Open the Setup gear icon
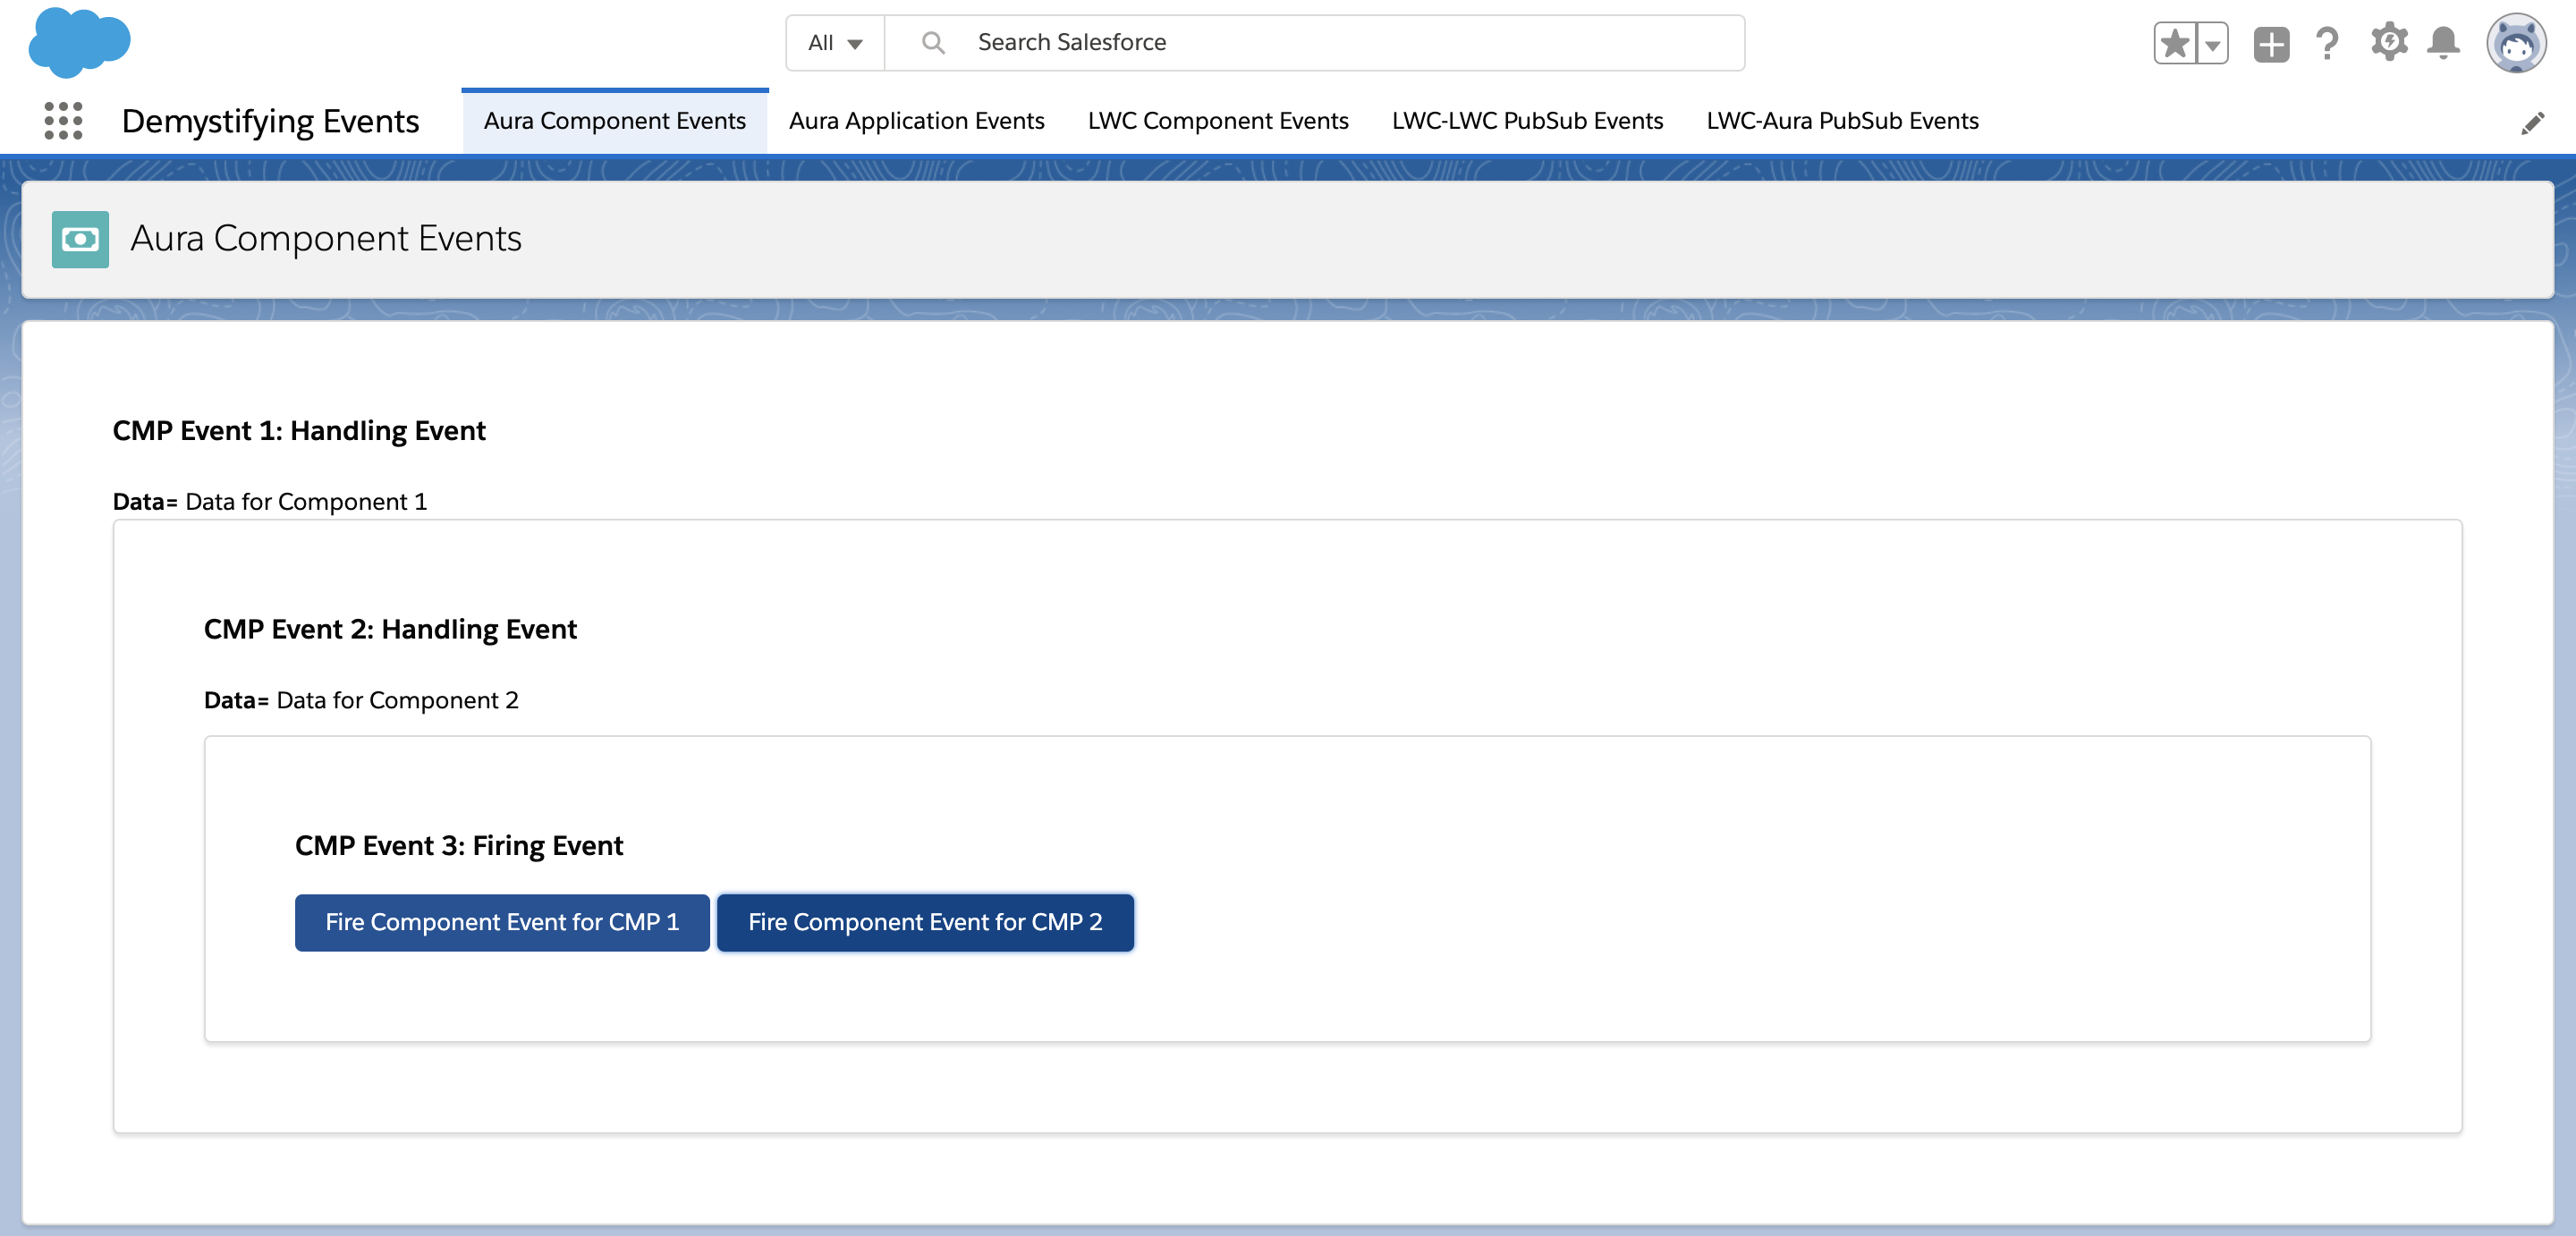This screenshot has width=2576, height=1236. click(x=2388, y=43)
